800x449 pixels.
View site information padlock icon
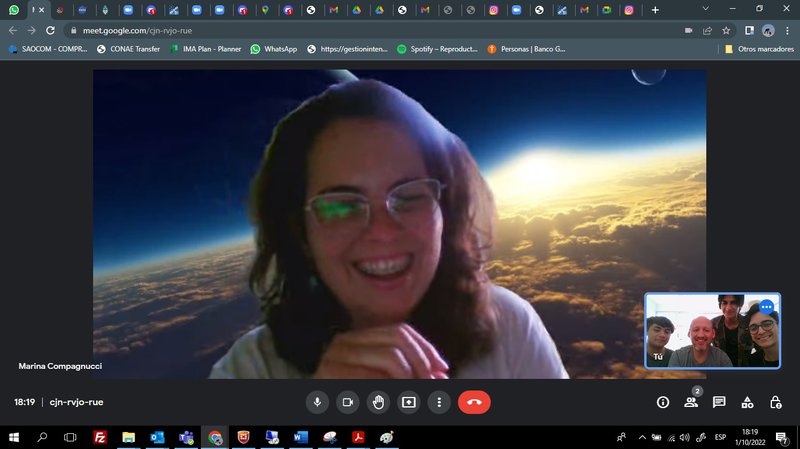pyautogui.click(x=73, y=31)
